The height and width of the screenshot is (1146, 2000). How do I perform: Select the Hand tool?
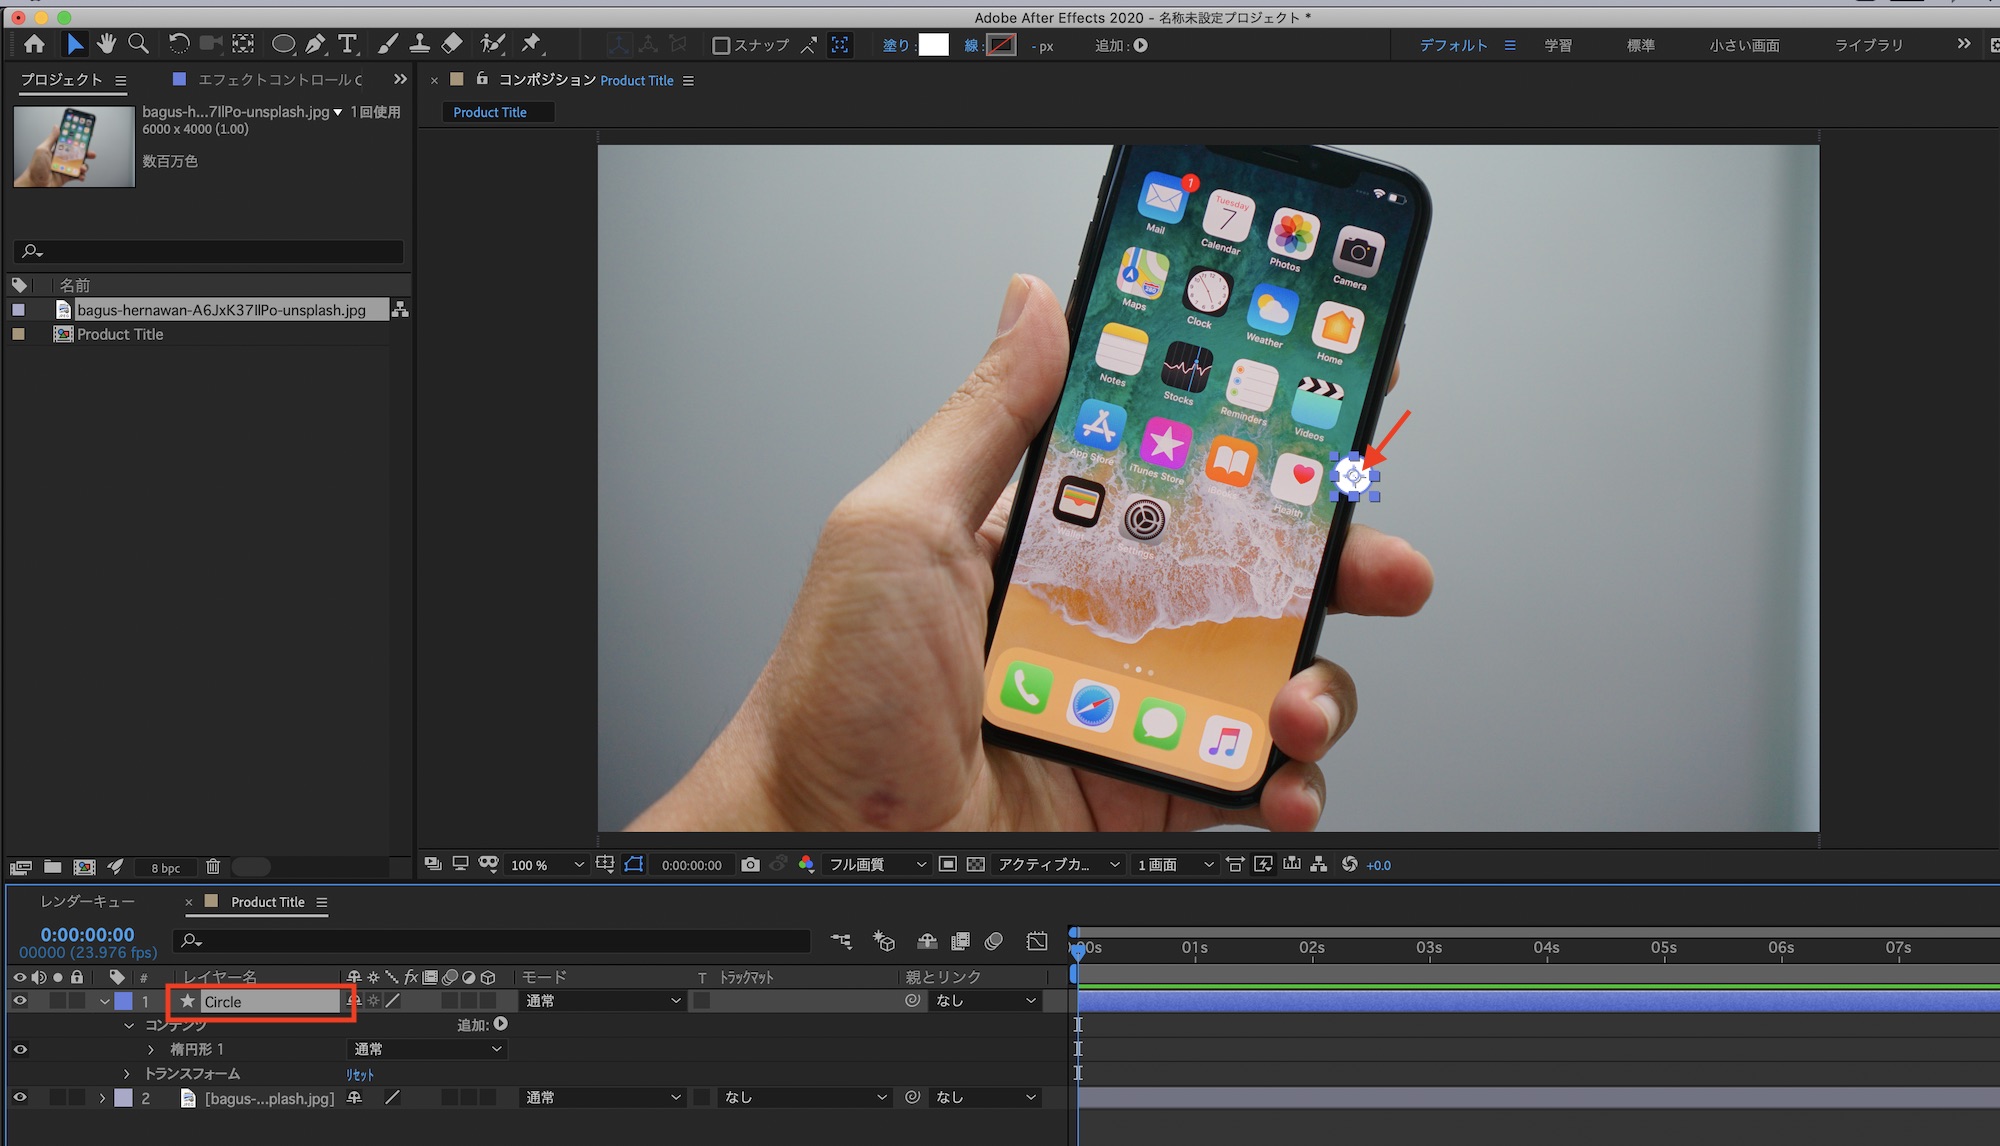pyautogui.click(x=106, y=44)
